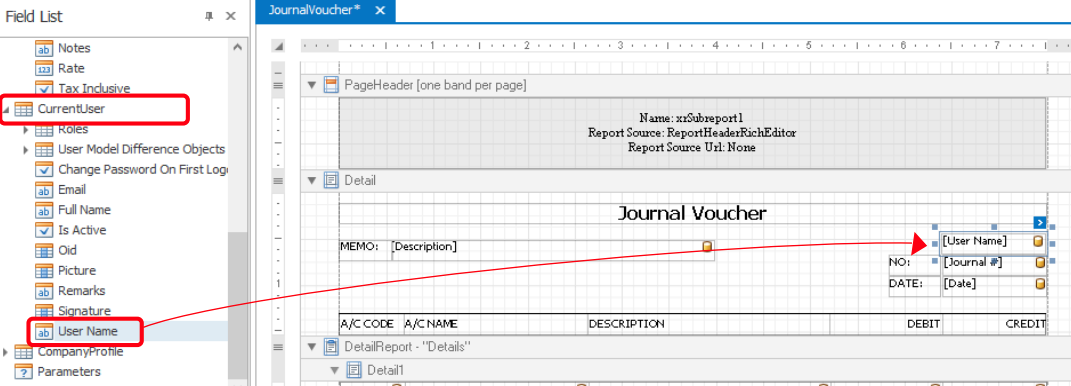Expand the CompanyProfile tree node
Image resolution: width=1071 pixels, height=386 pixels.
tap(6, 352)
